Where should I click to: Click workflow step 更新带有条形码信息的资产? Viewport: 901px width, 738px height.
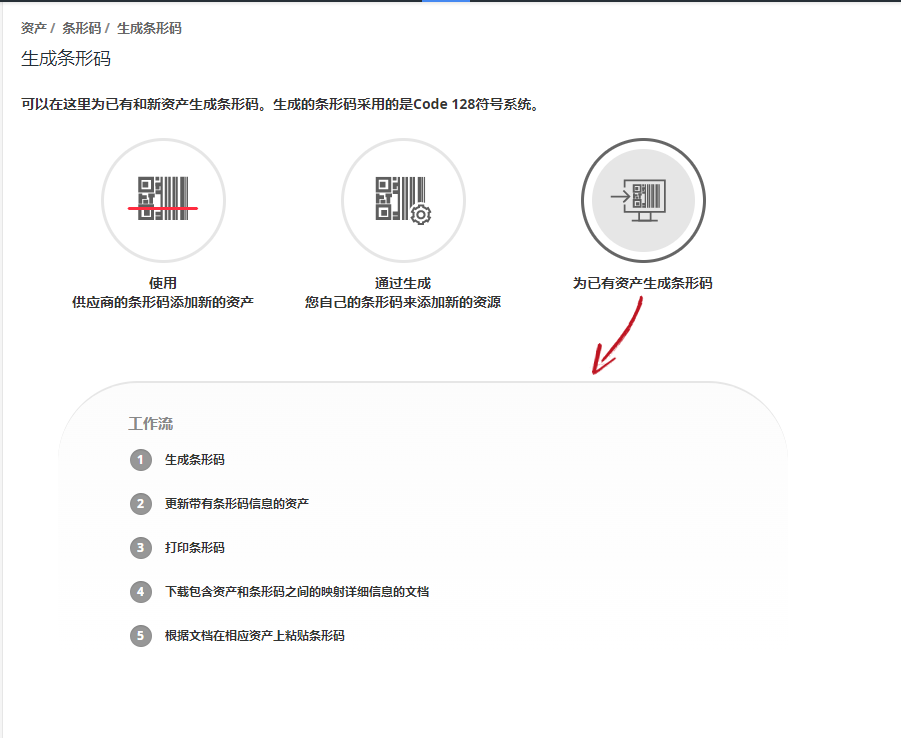click(x=237, y=504)
